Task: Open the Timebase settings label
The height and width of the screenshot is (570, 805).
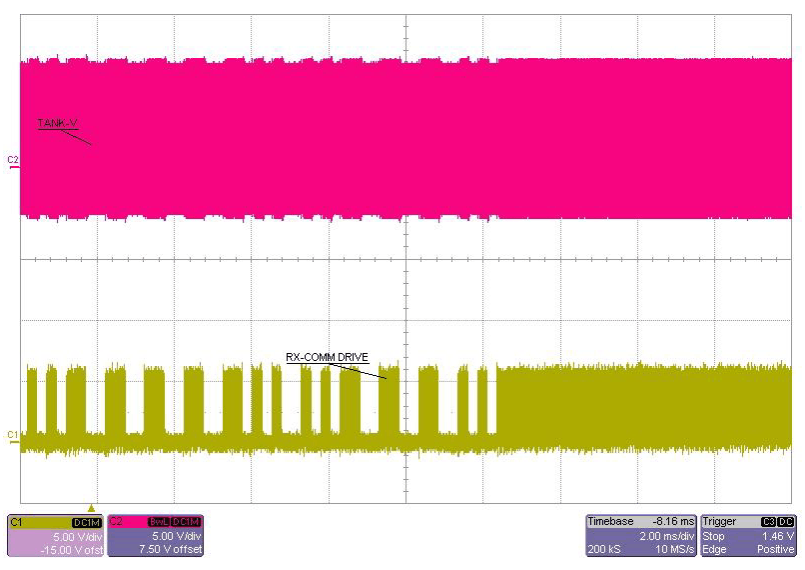Action: click(611, 522)
